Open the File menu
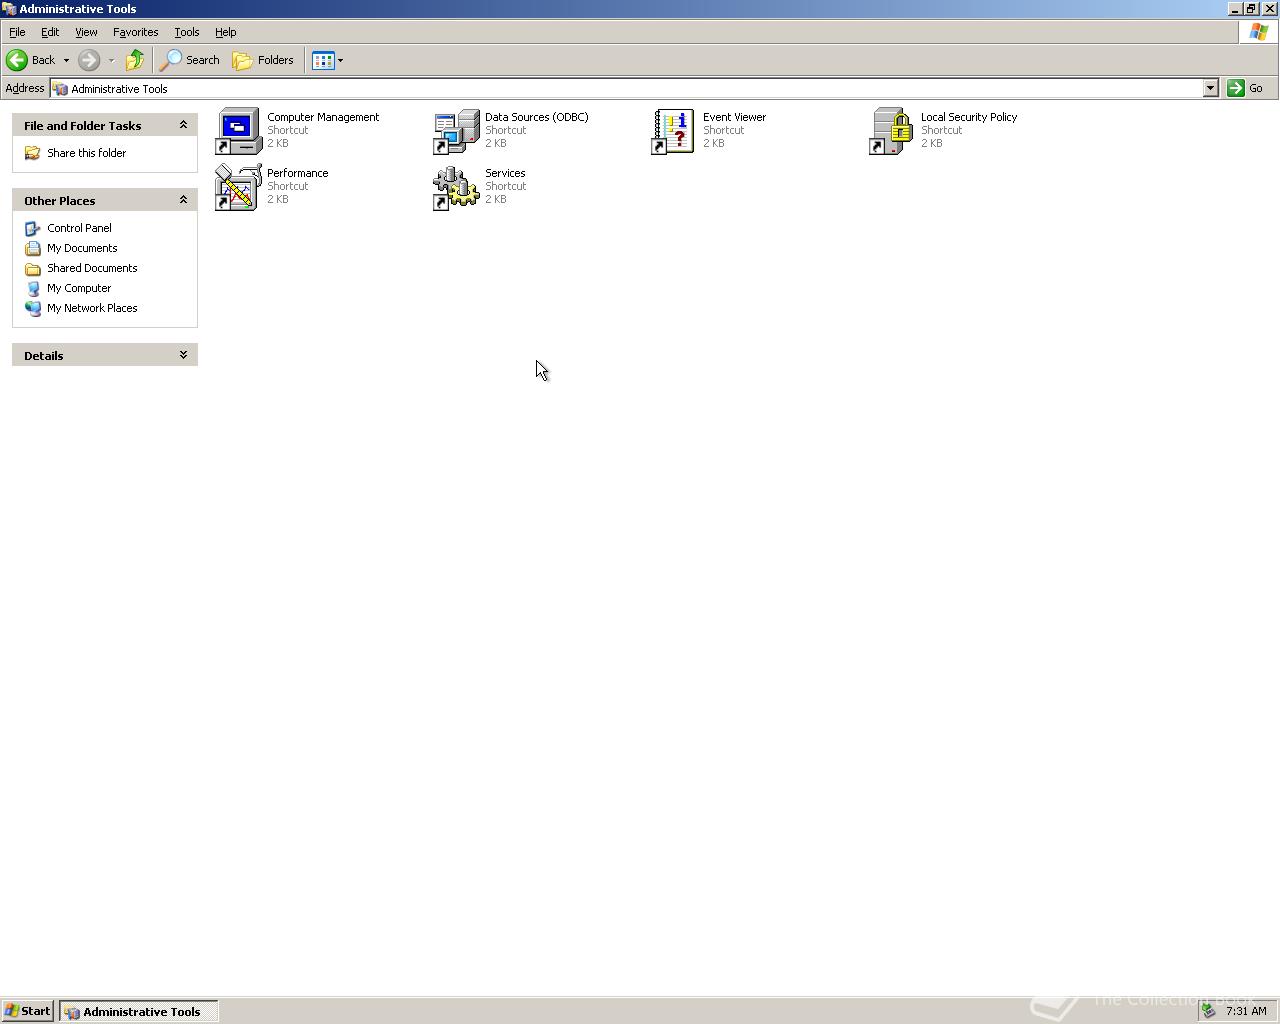Image resolution: width=1280 pixels, height=1024 pixels. click(17, 32)
